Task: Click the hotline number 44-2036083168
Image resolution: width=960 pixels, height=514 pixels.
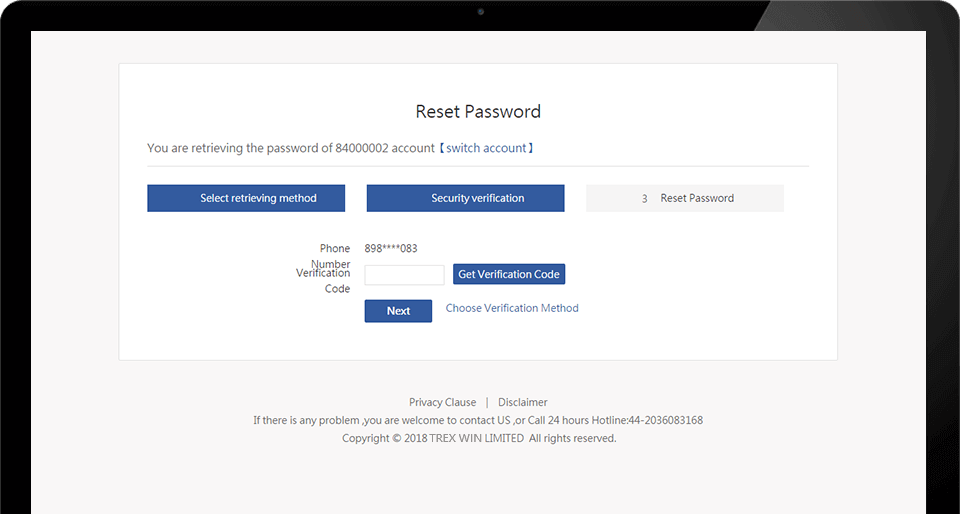Action: coord(666,420)
